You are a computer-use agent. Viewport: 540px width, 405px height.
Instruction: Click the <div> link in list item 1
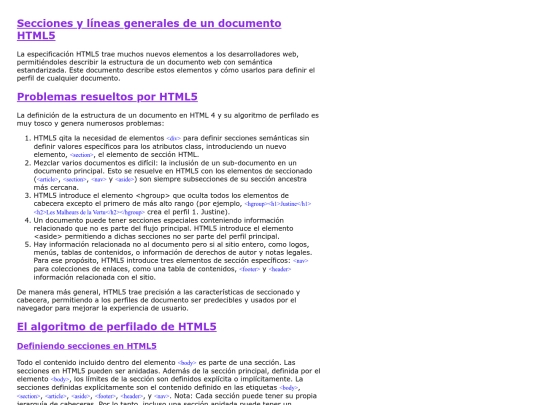(x=174, y=138)
